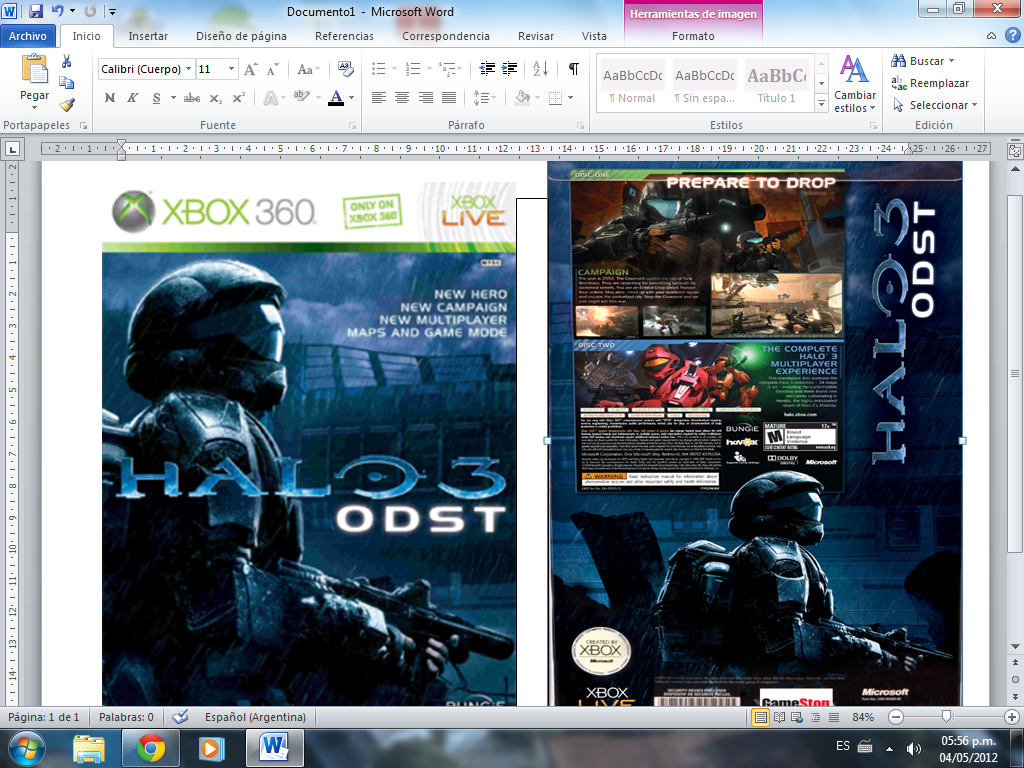
Task: Open the Formato image tools tab
Action: pyautogui.click(x=693, y=36)
